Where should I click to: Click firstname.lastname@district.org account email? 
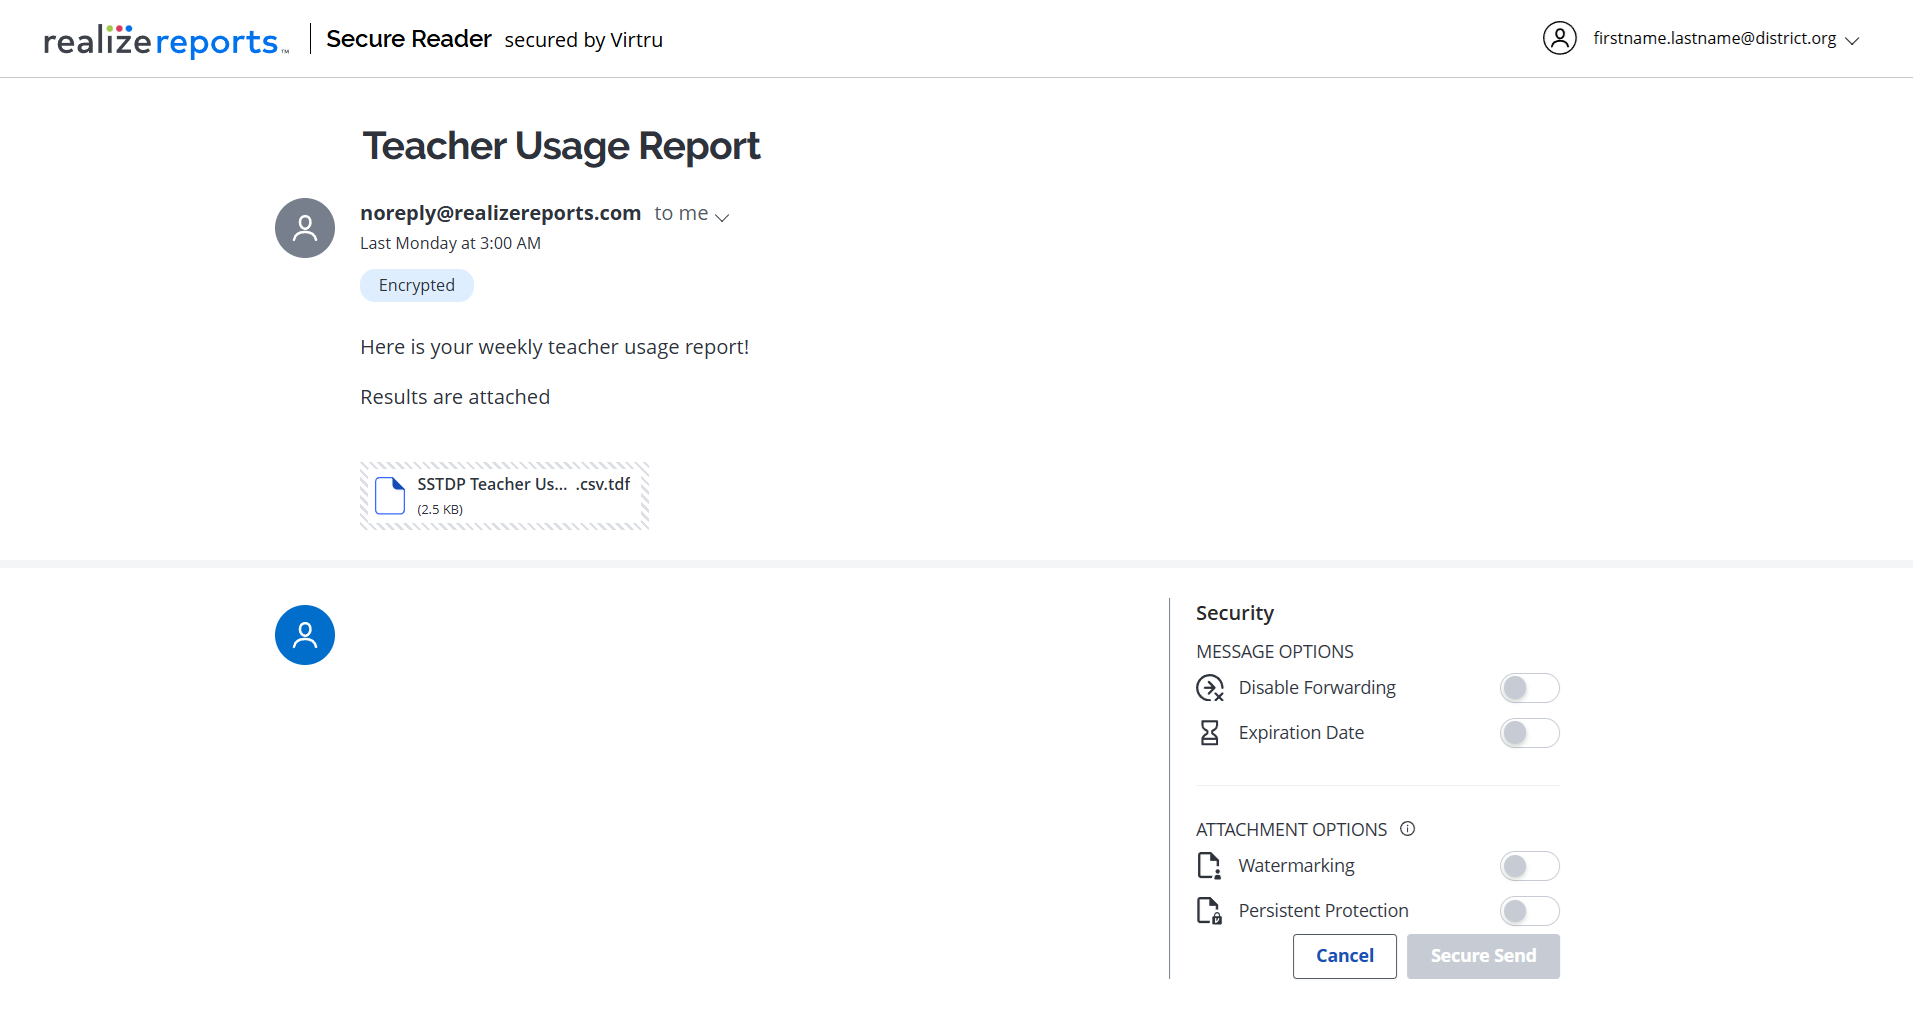click(1715, 38)
